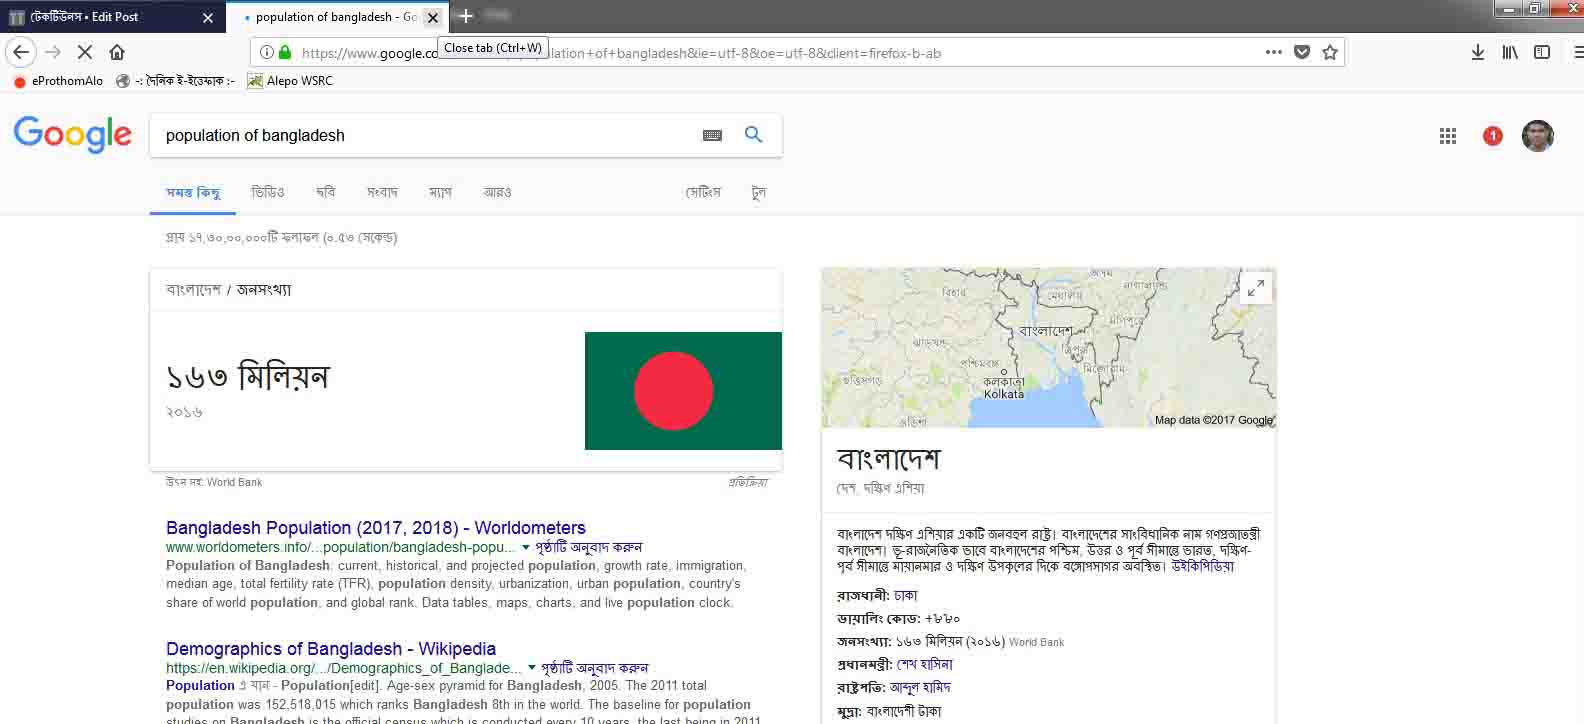Switch to the সংবাদ (News) results tab

coord(382,192)
